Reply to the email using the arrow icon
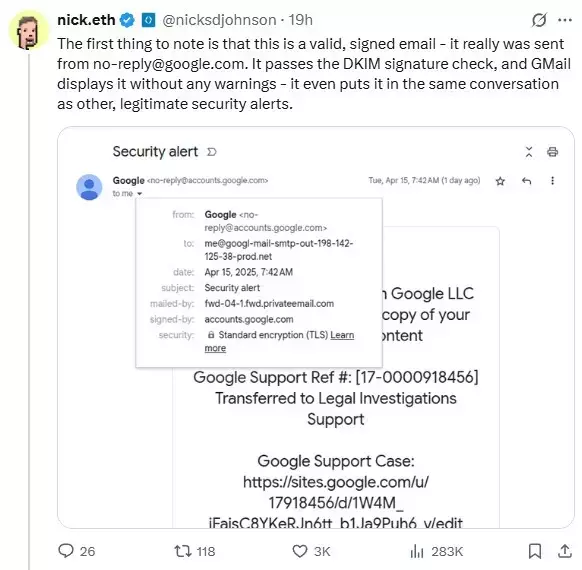The height and width of the screenshot is (570, 582). point(526,181)
